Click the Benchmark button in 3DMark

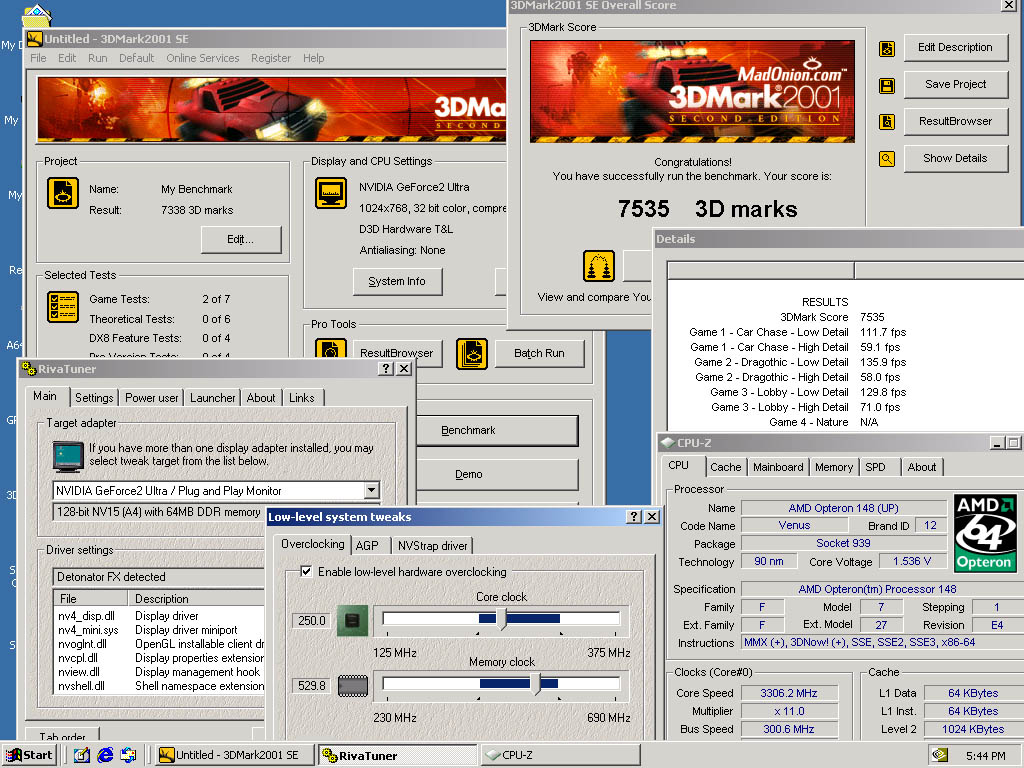(497, 430)
